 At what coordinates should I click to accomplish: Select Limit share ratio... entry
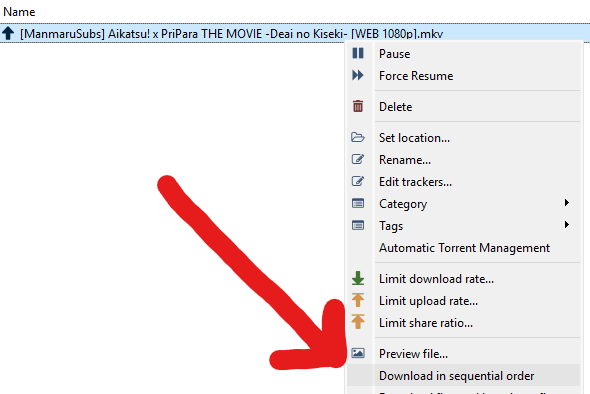(463, 323)
